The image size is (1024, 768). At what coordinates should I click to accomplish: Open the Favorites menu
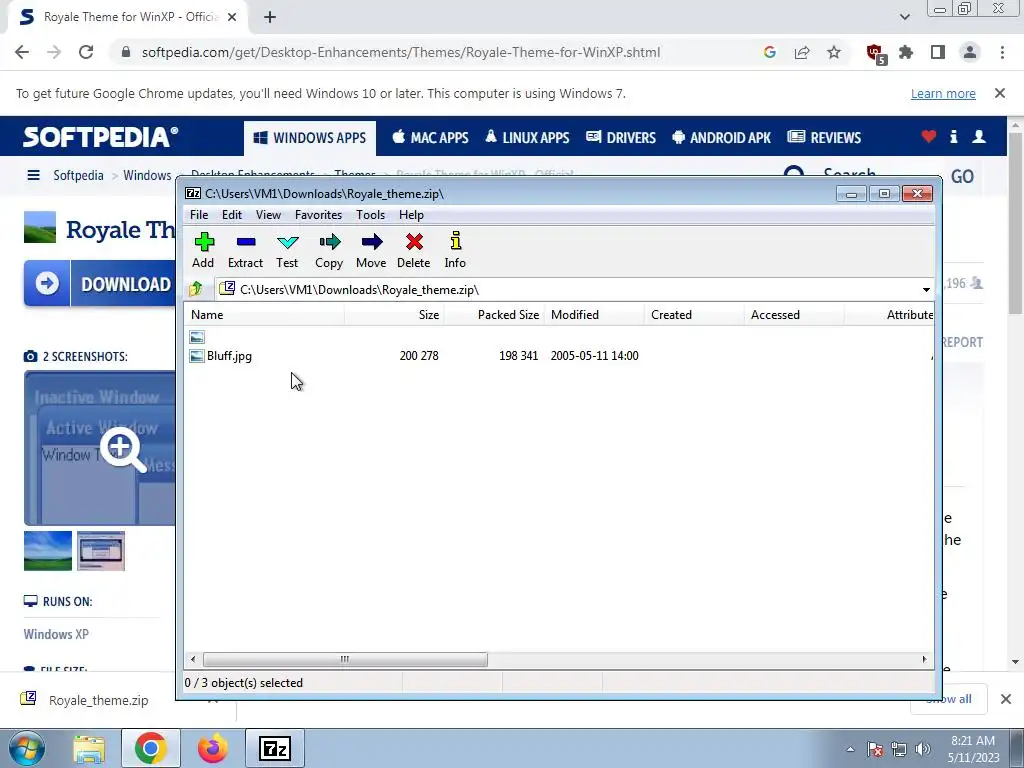point(318,215)
